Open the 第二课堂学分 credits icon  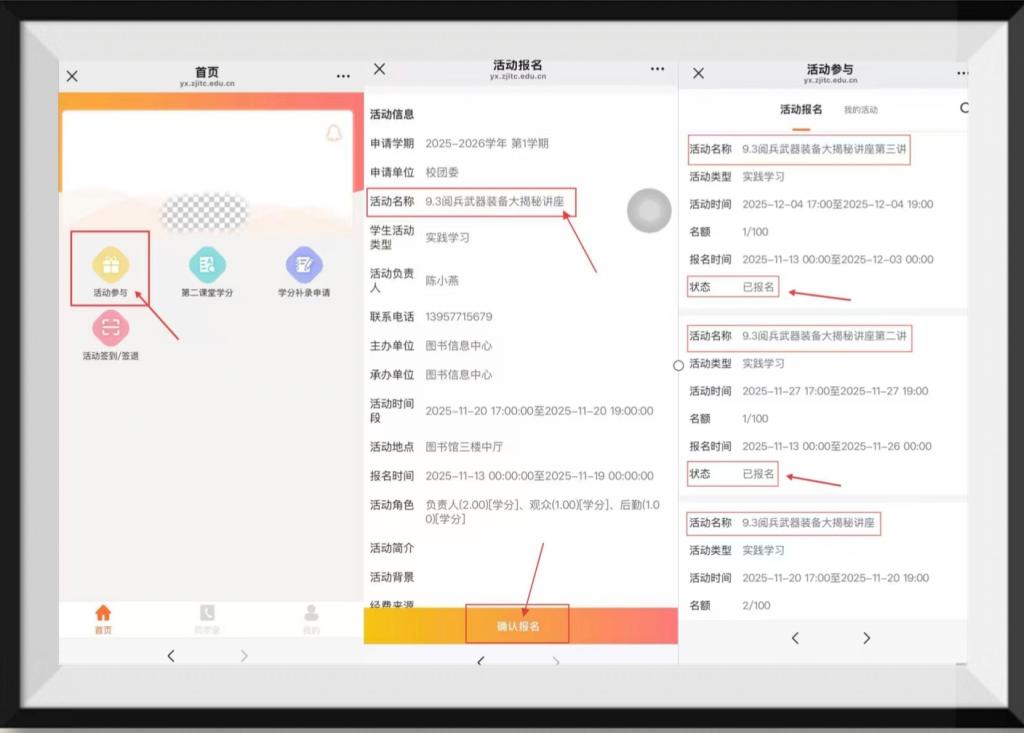(207, 265)
